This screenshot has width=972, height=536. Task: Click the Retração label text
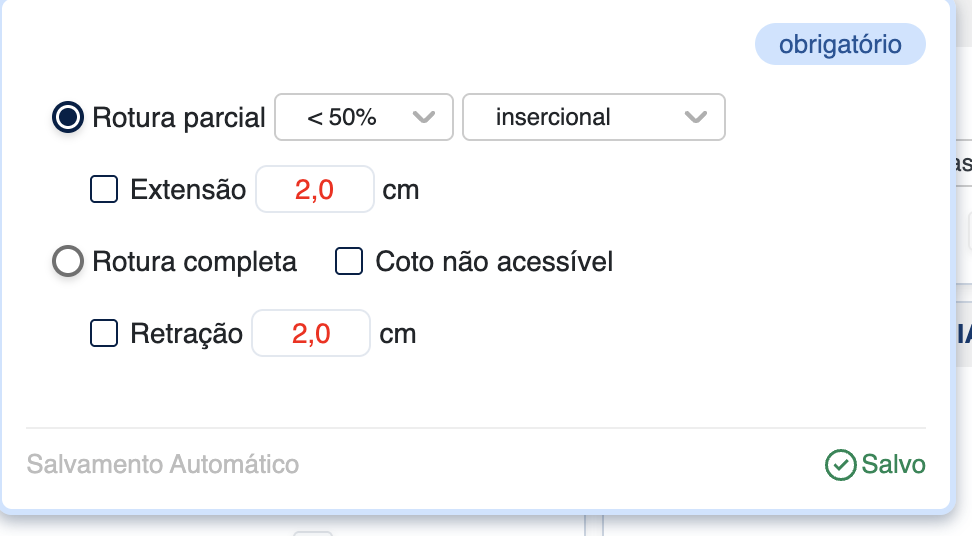click(187, 333)
